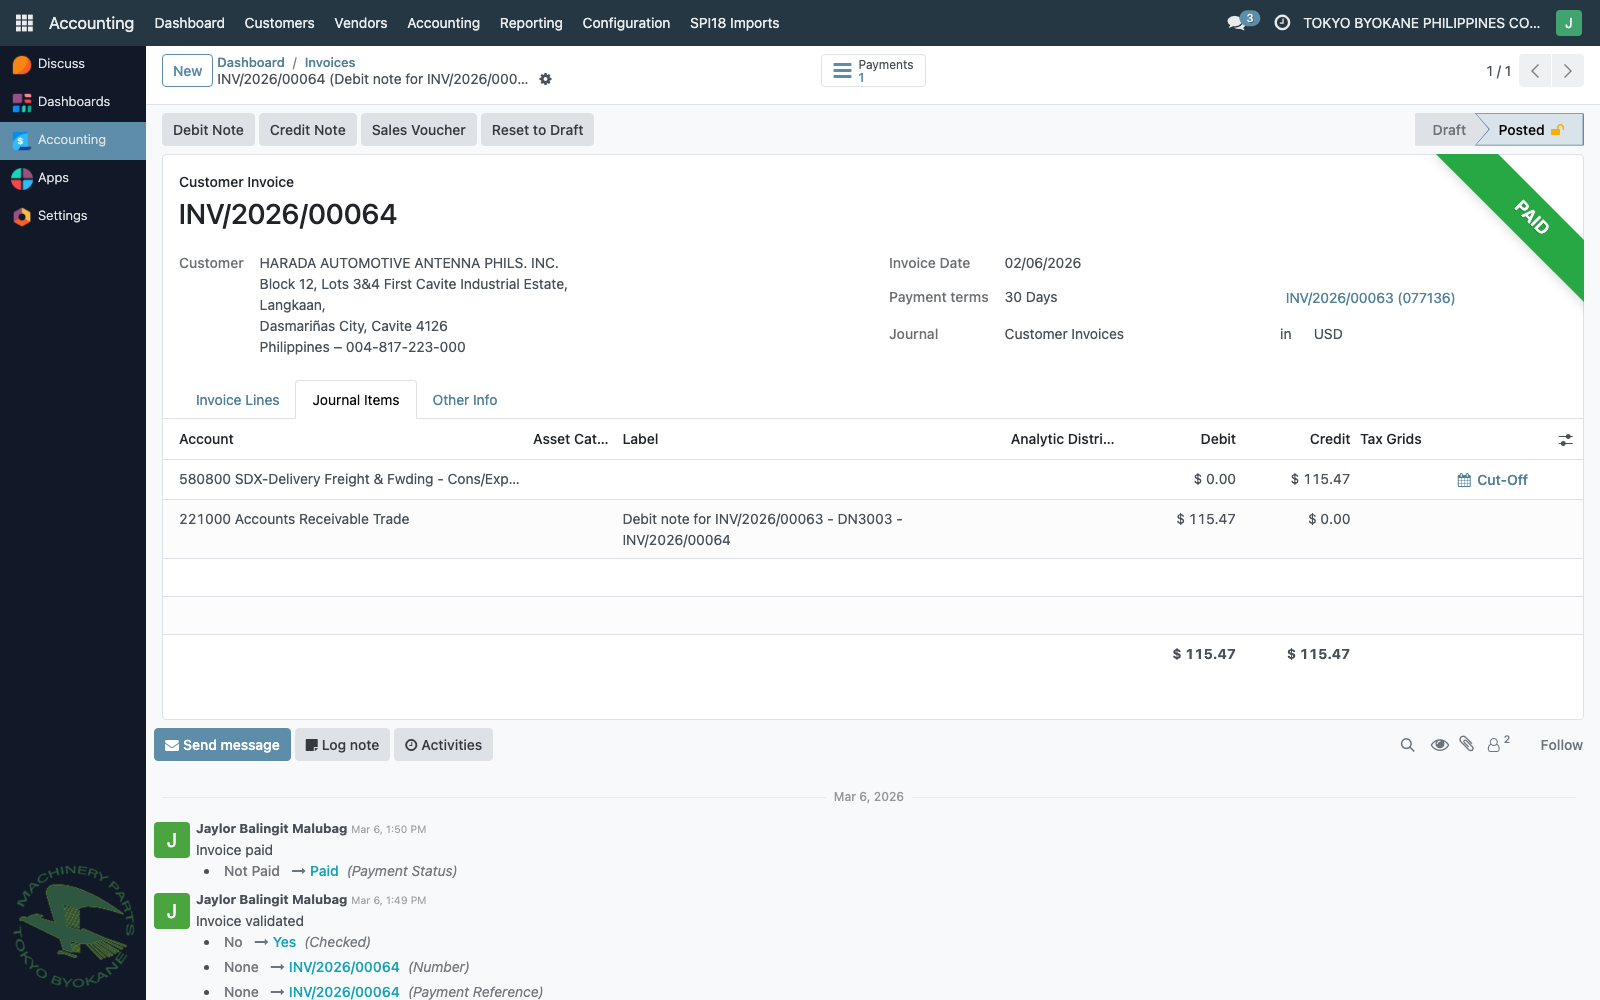
Task: Open Dashboards app in sidebar
Action: click(73, 102)
